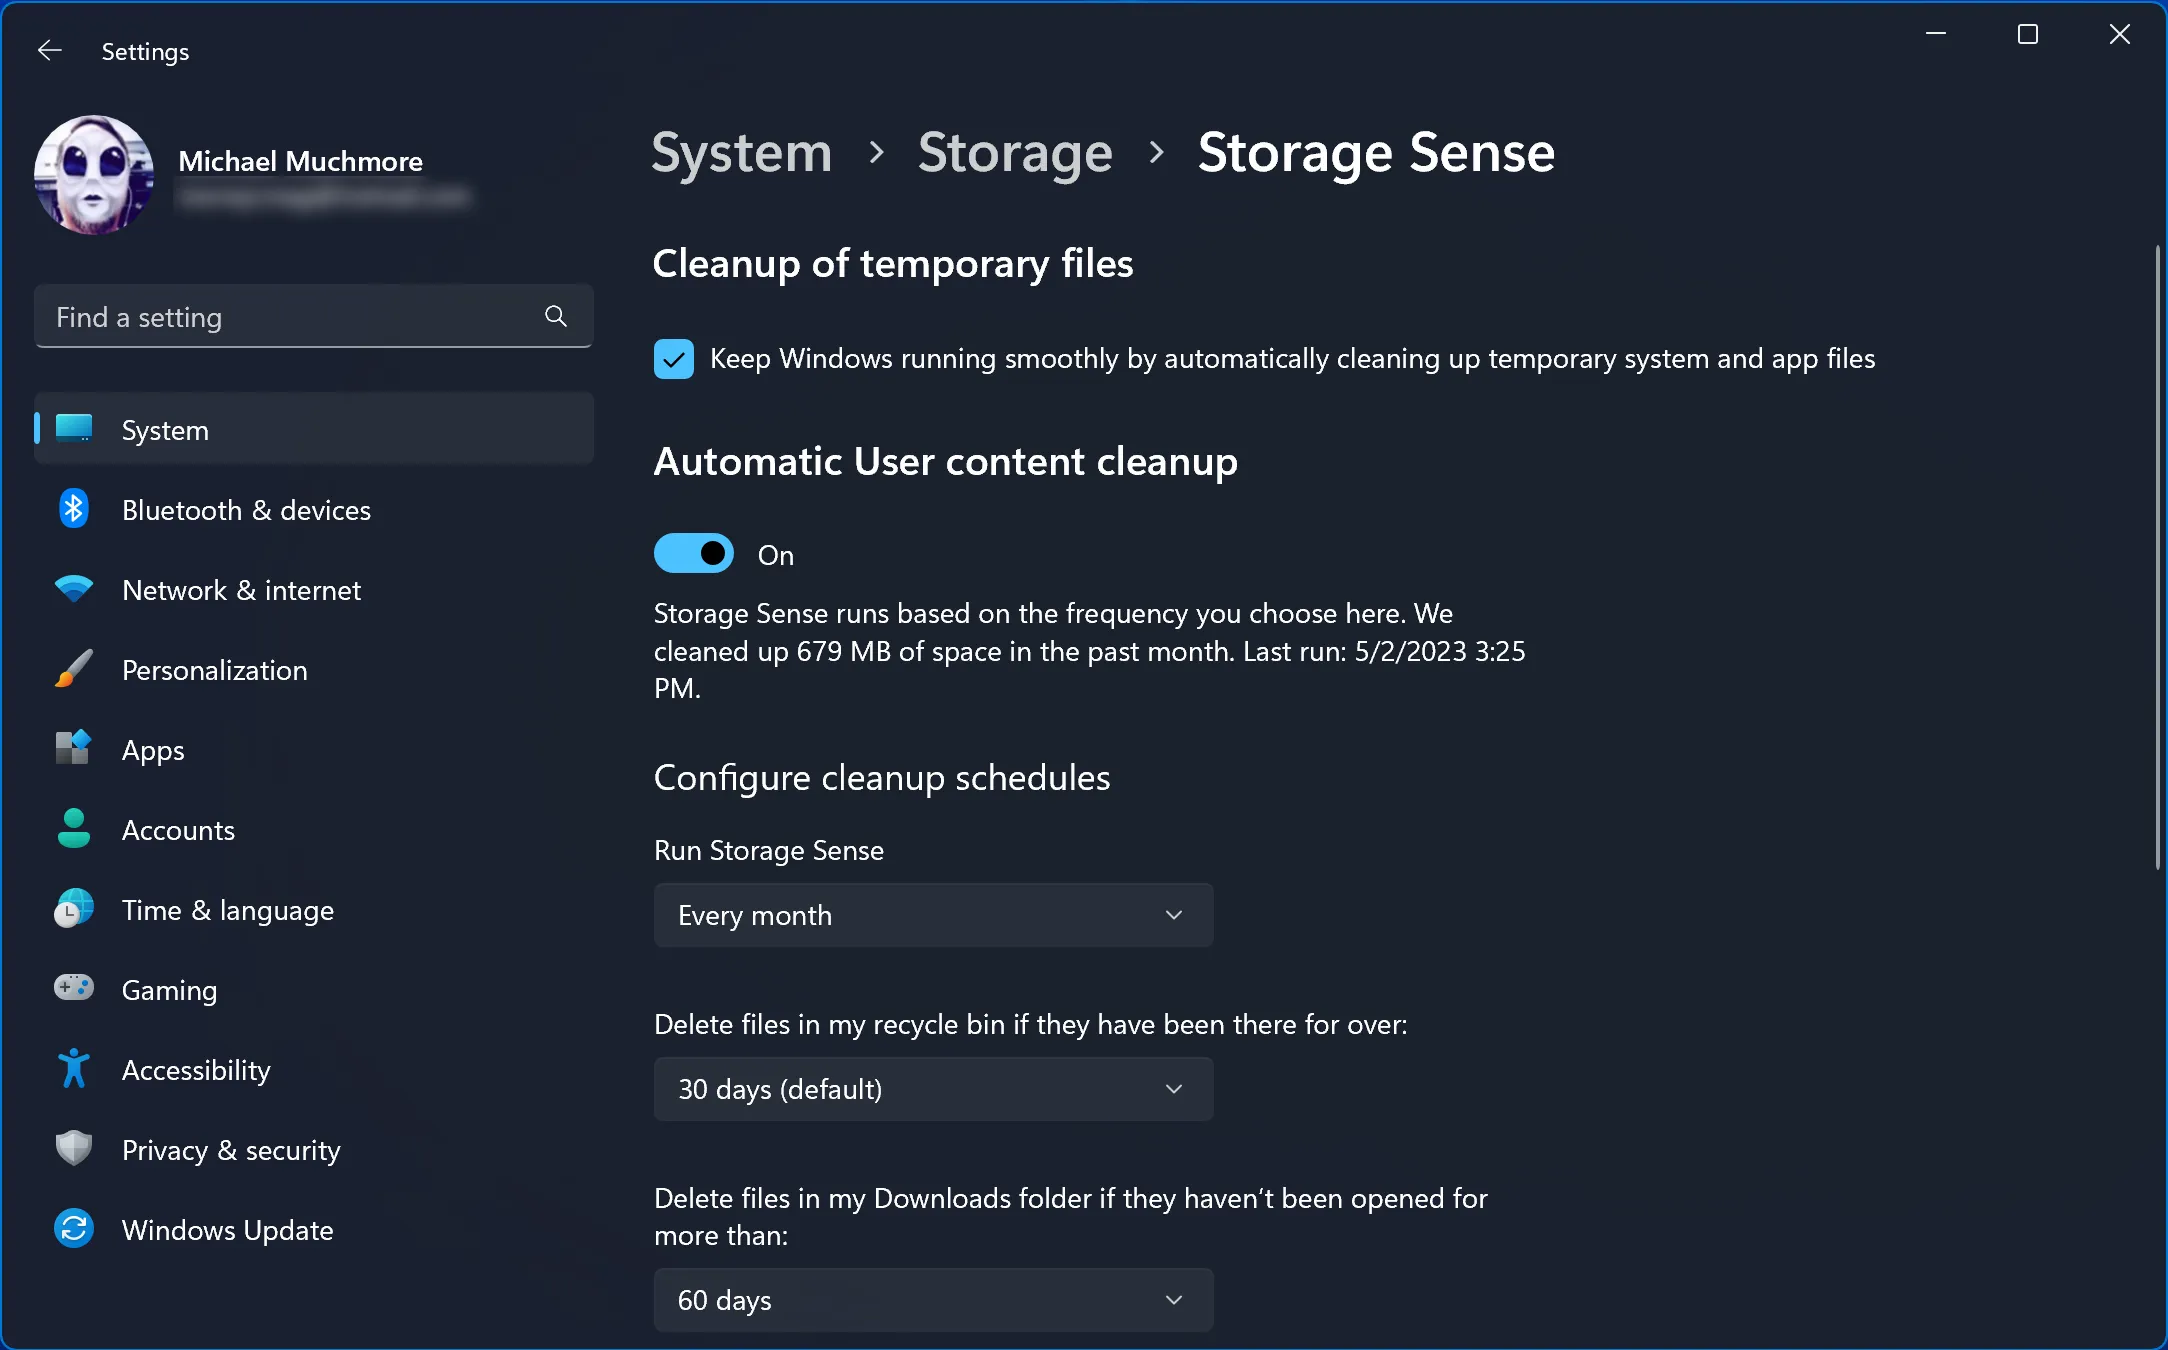Open Privacy & security settings

tap(314, 1150)
